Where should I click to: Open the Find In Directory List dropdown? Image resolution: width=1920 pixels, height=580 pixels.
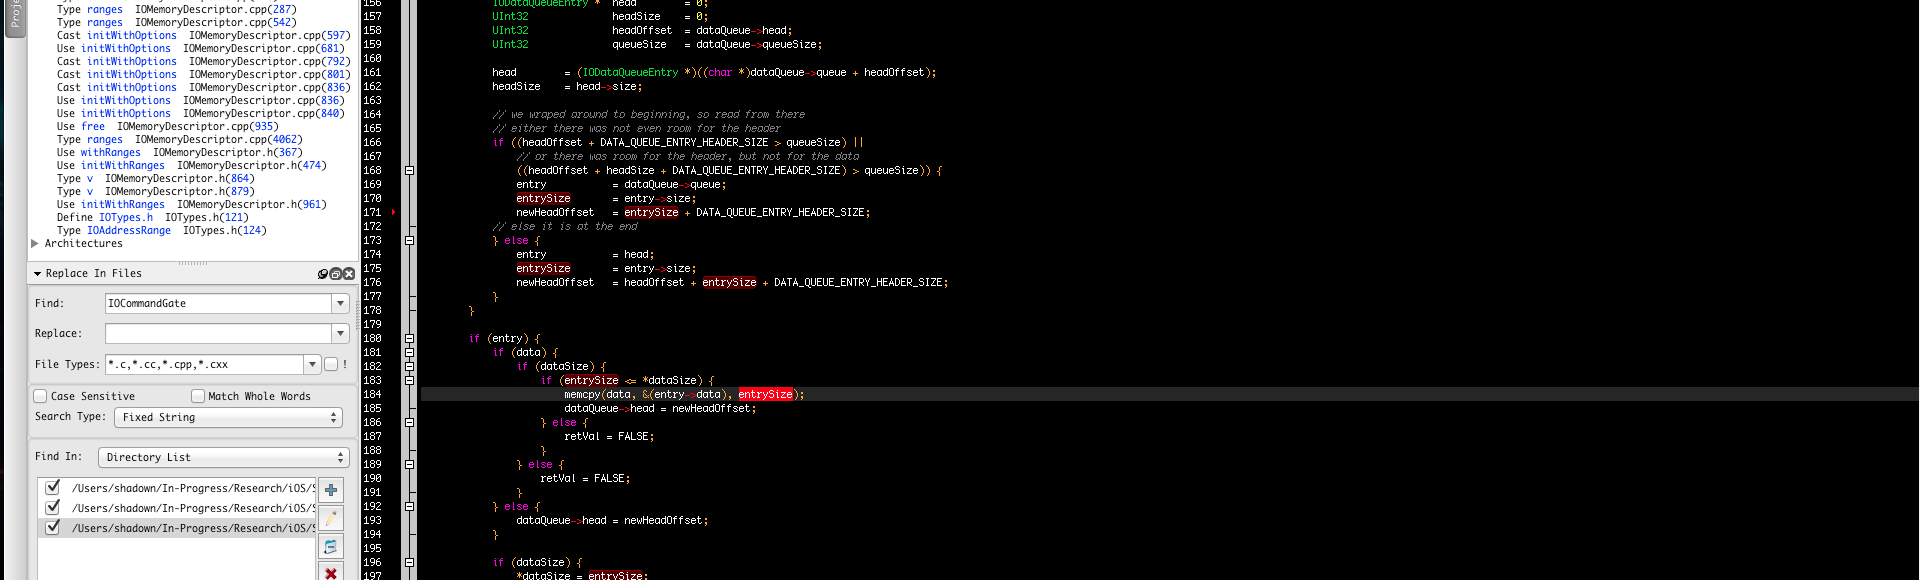[x=223, y=458]
